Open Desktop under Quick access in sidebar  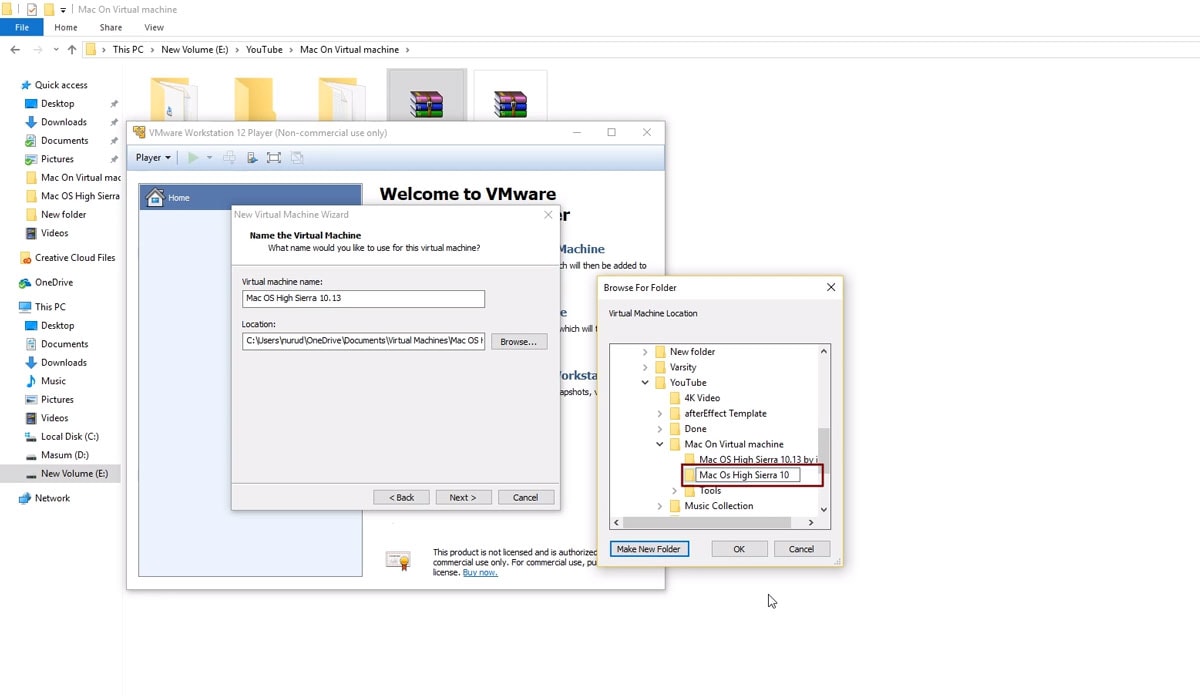(58, 104)
